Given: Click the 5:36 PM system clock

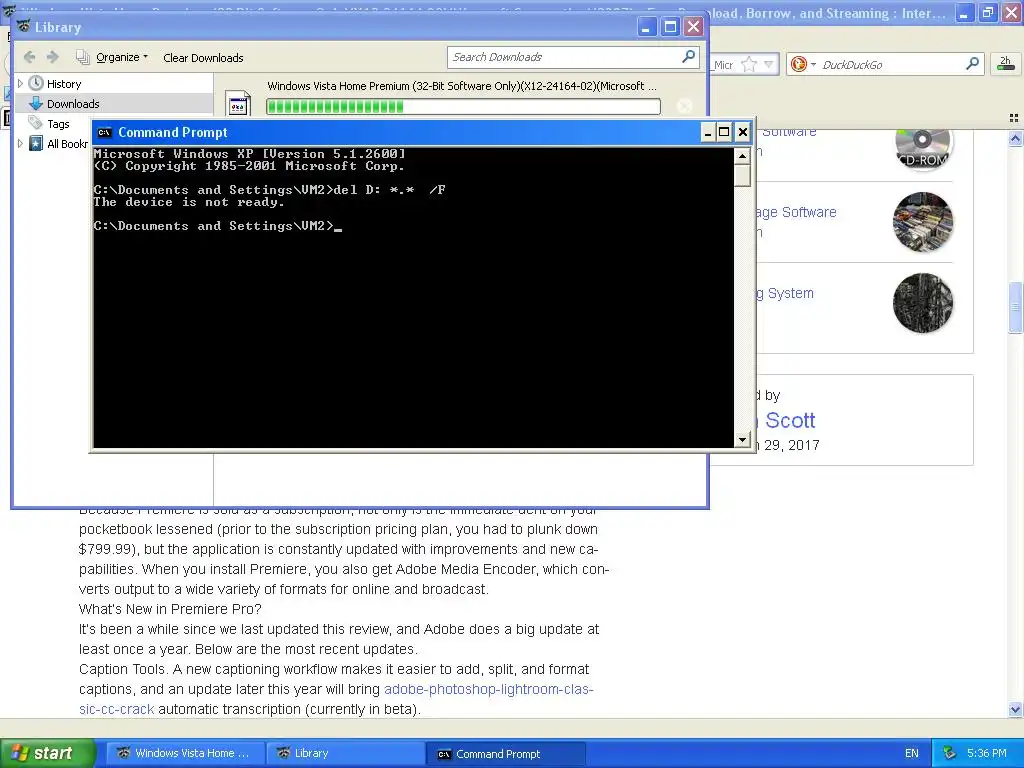Looking at the screenshot, I should (x=987, y=754).
